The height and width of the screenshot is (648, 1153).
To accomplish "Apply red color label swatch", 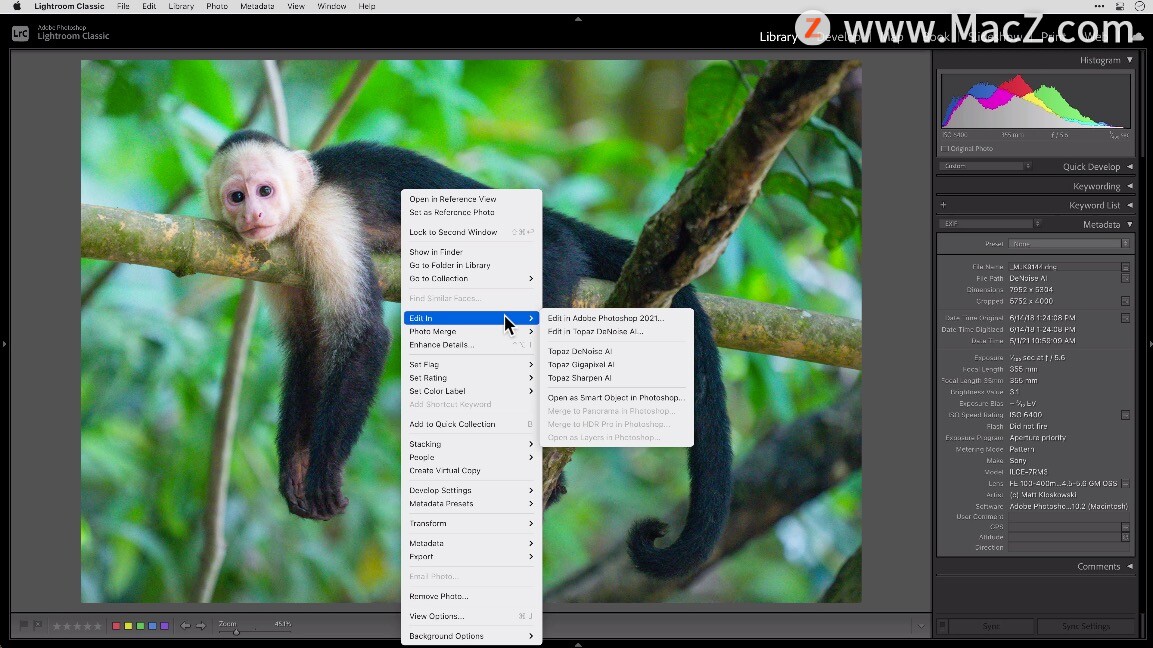I will coord(116,626).
